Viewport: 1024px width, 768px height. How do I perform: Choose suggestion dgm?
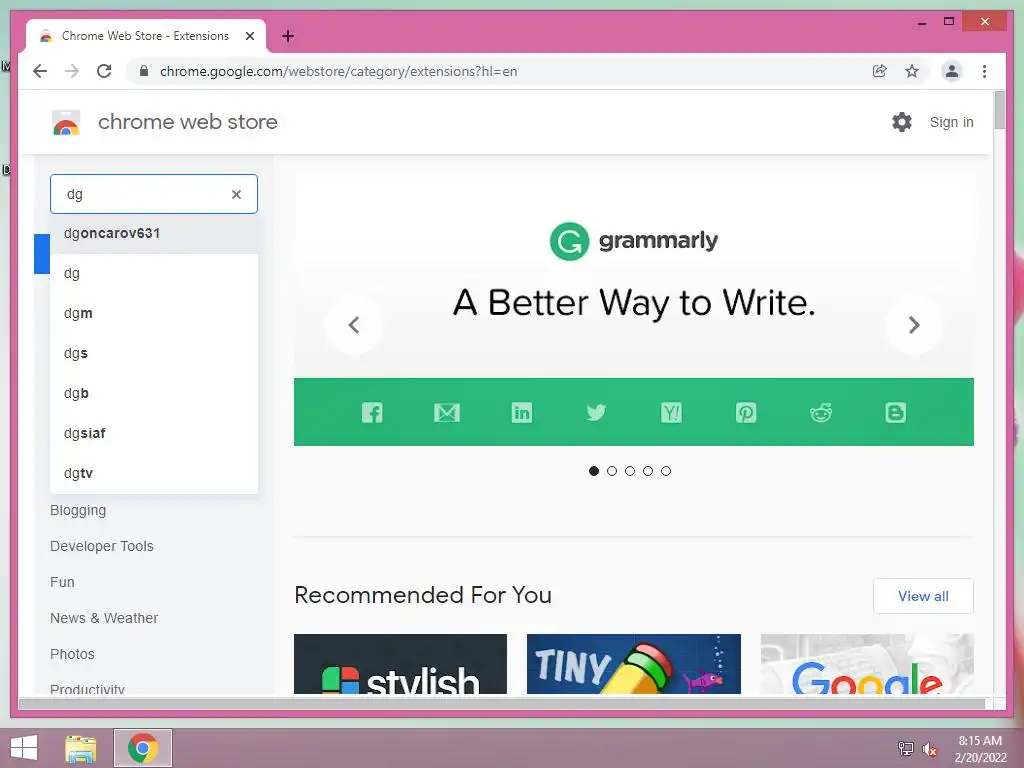(154, 313)
